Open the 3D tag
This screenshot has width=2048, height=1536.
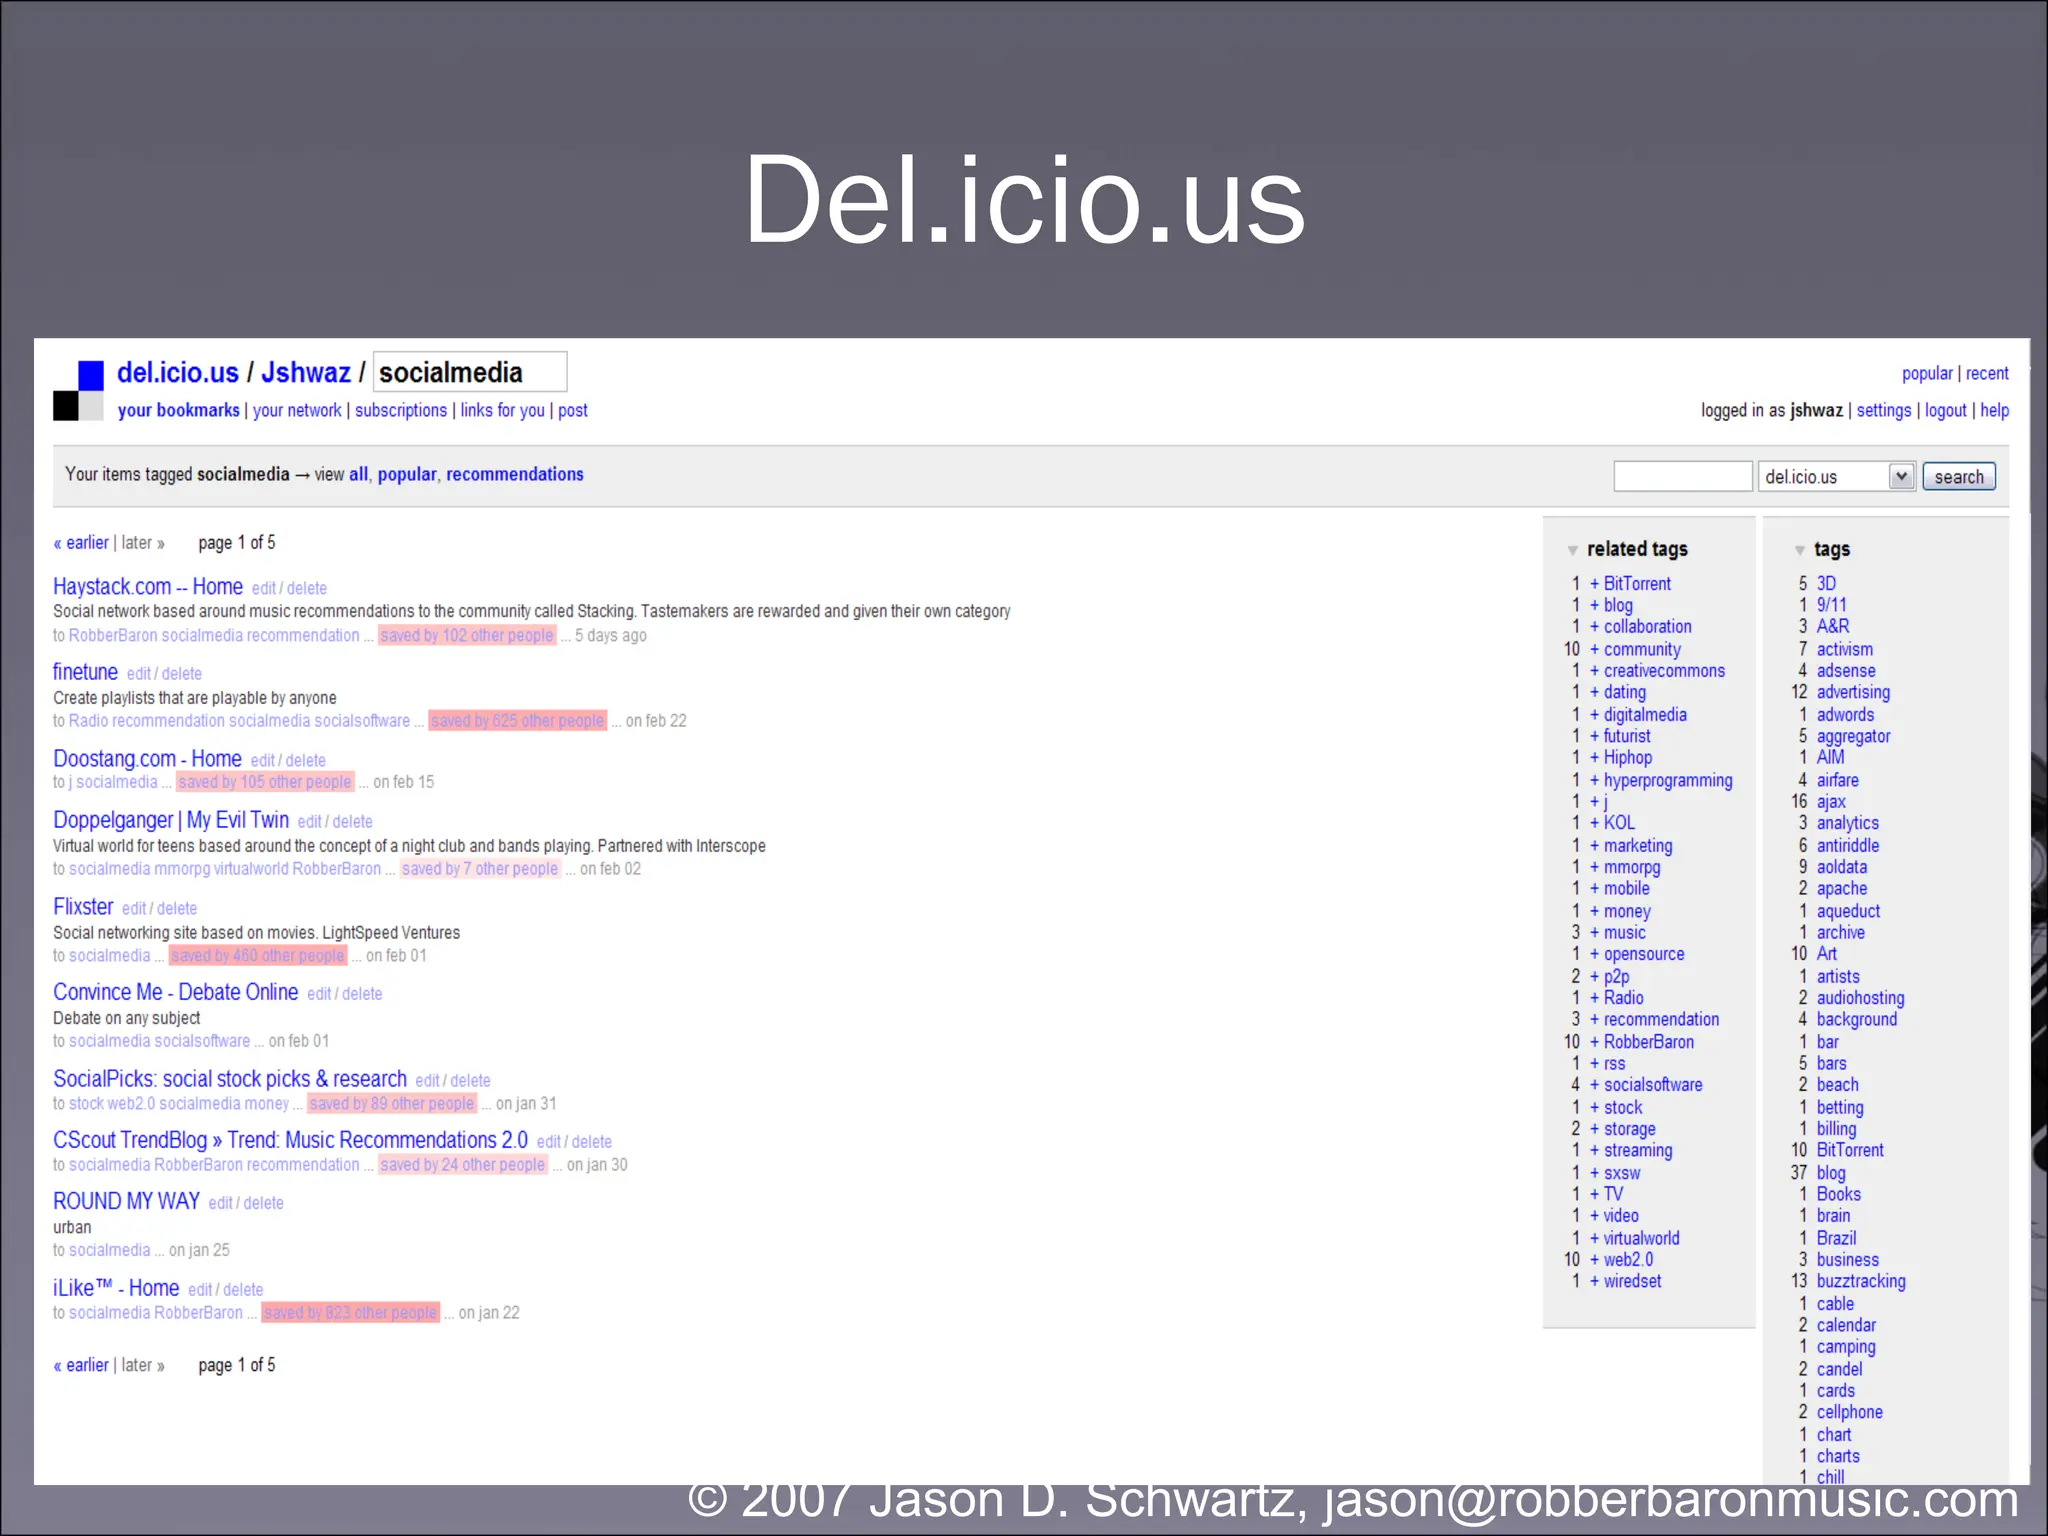point(1826,584)
